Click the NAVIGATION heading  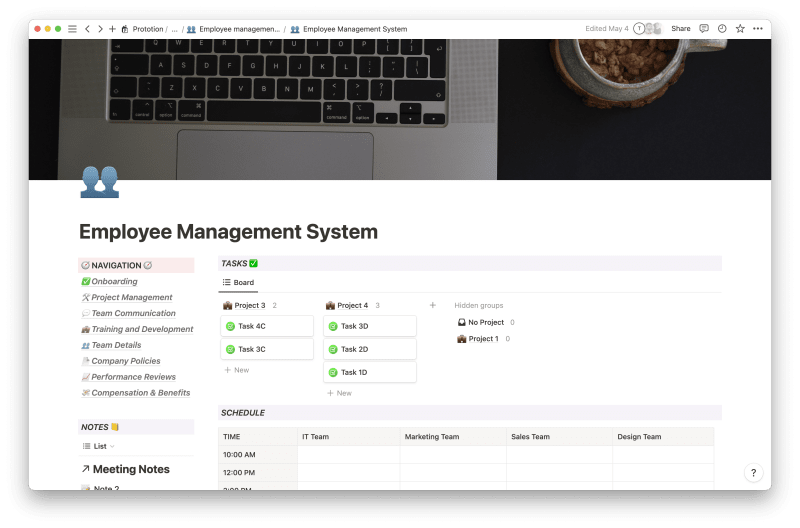116,265
